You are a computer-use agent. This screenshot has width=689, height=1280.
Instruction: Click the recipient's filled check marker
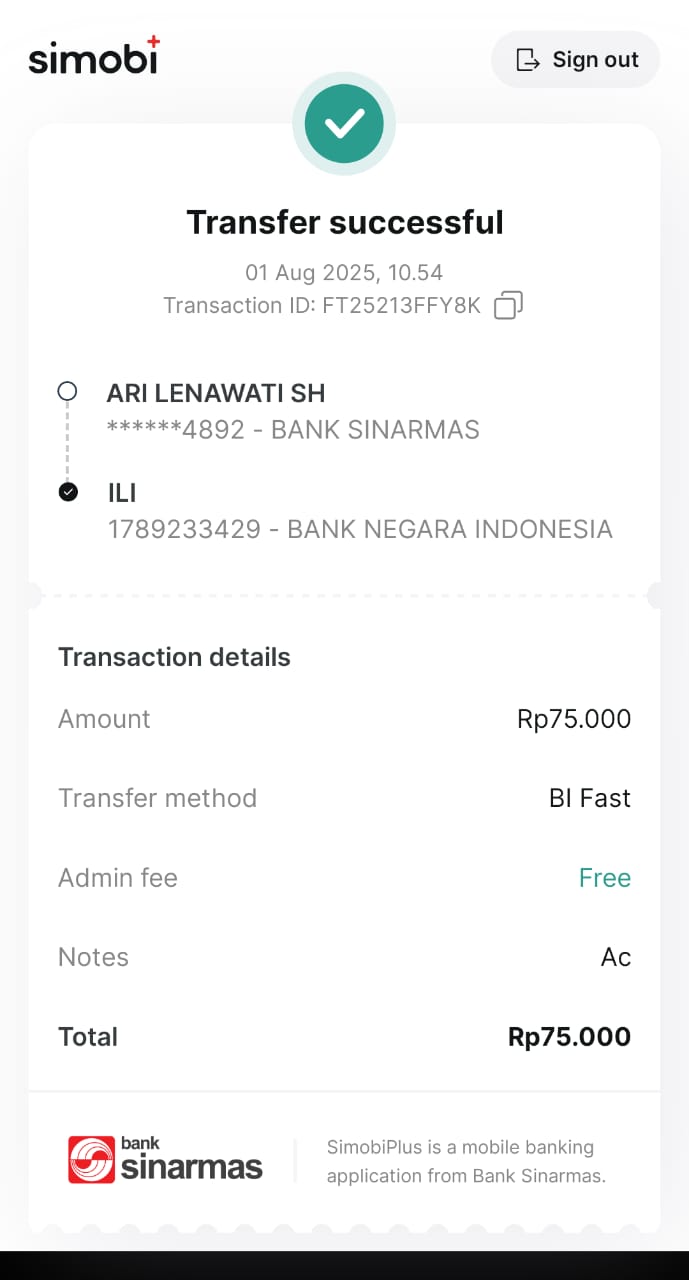[68, 492]
